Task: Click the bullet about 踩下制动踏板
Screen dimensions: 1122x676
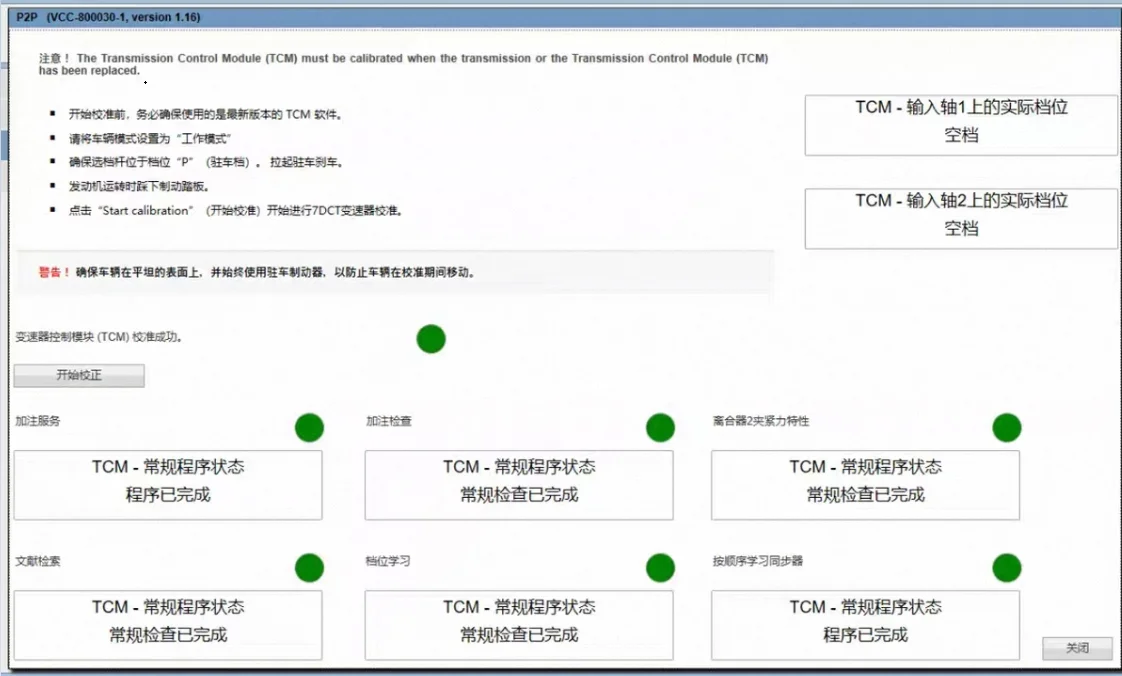Action: coord(140,187)
